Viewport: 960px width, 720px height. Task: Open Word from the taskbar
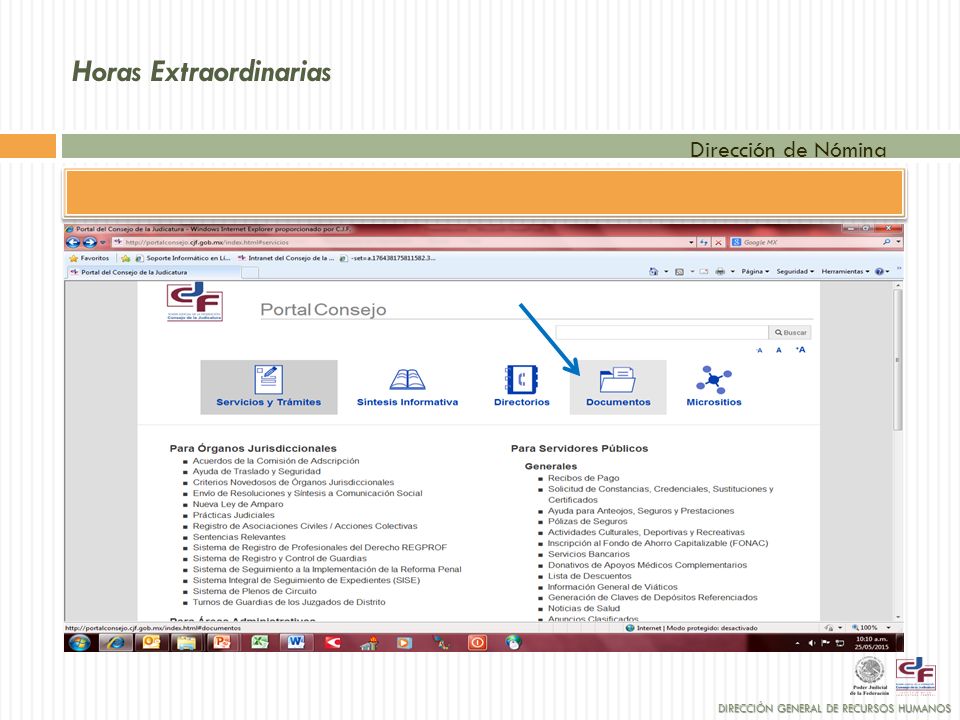pos(296,642)
